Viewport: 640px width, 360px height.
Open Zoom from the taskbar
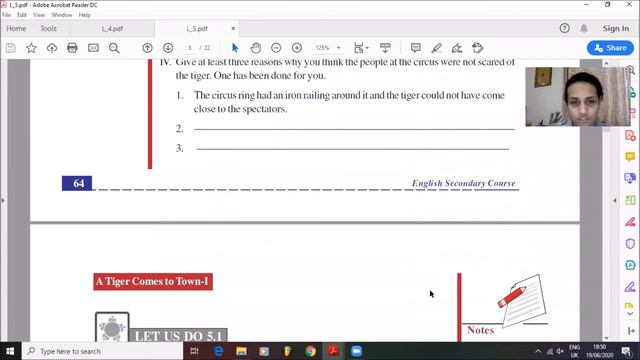tap(356, 351)
